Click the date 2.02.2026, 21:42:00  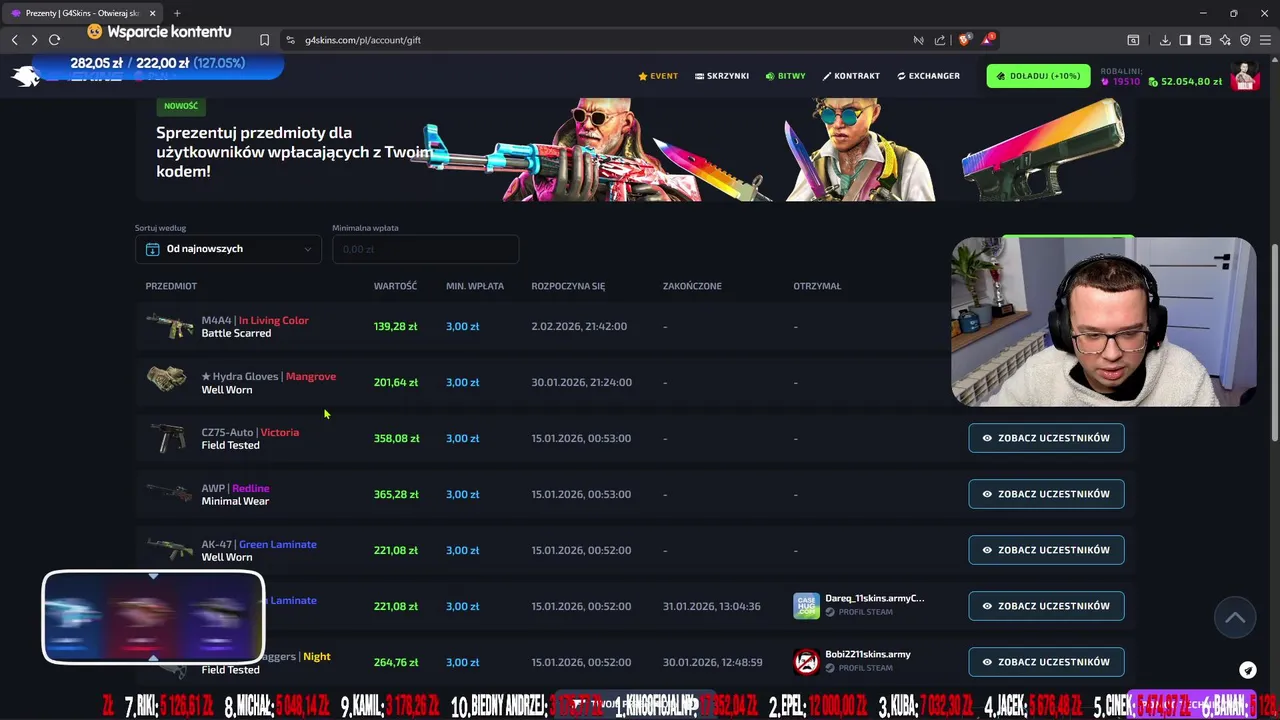coord(579,326)
